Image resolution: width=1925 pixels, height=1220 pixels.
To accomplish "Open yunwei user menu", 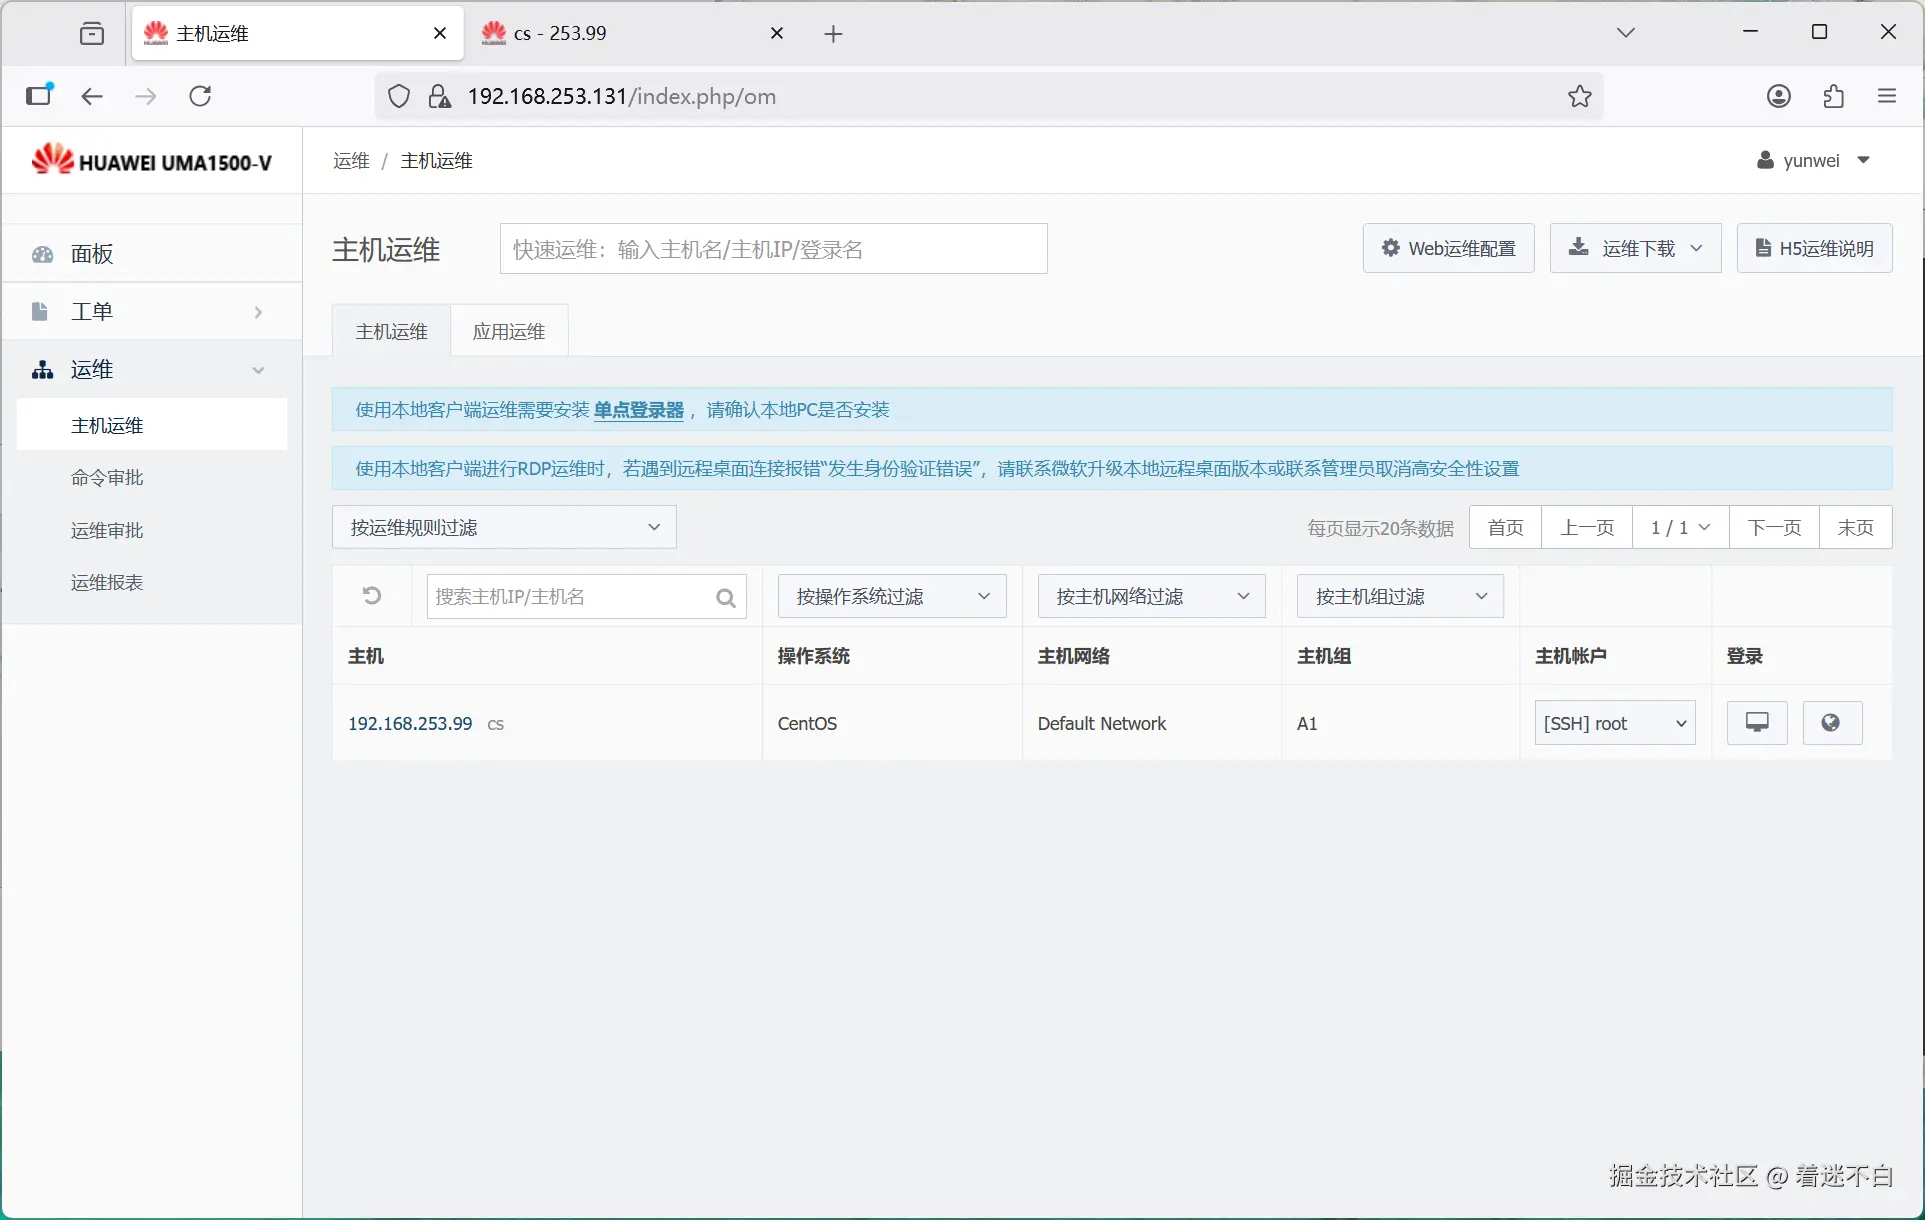I will [1812, 161].
